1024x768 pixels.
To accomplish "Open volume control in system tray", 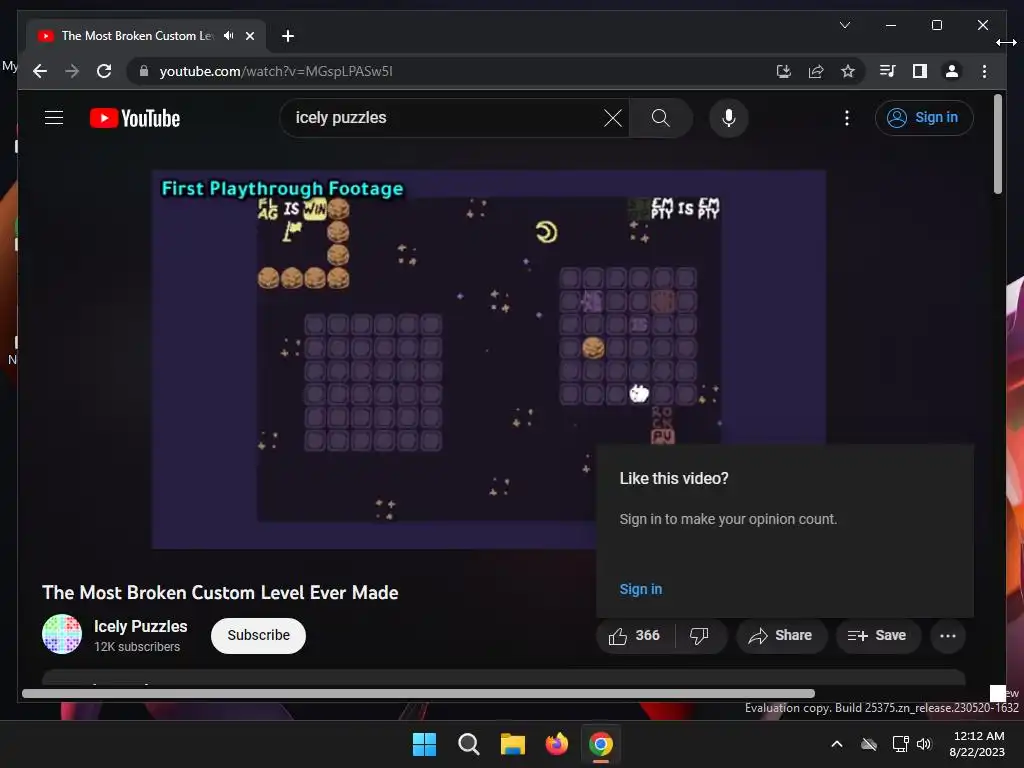I will point(924,744).
